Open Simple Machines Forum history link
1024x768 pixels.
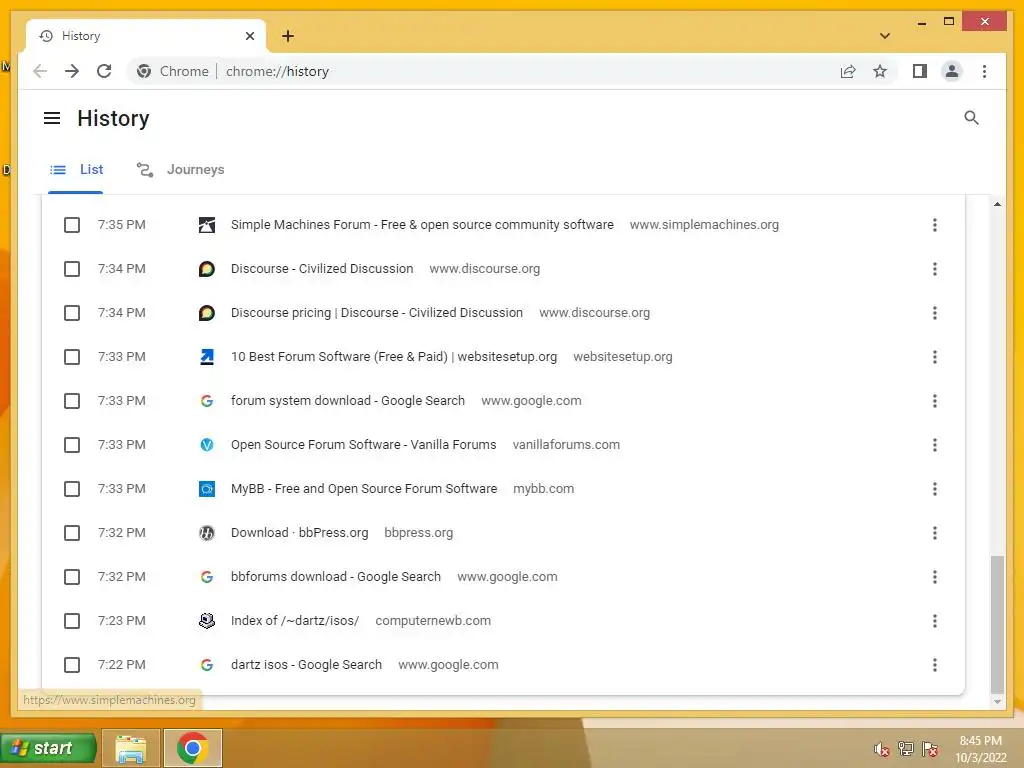click(422, 225)
